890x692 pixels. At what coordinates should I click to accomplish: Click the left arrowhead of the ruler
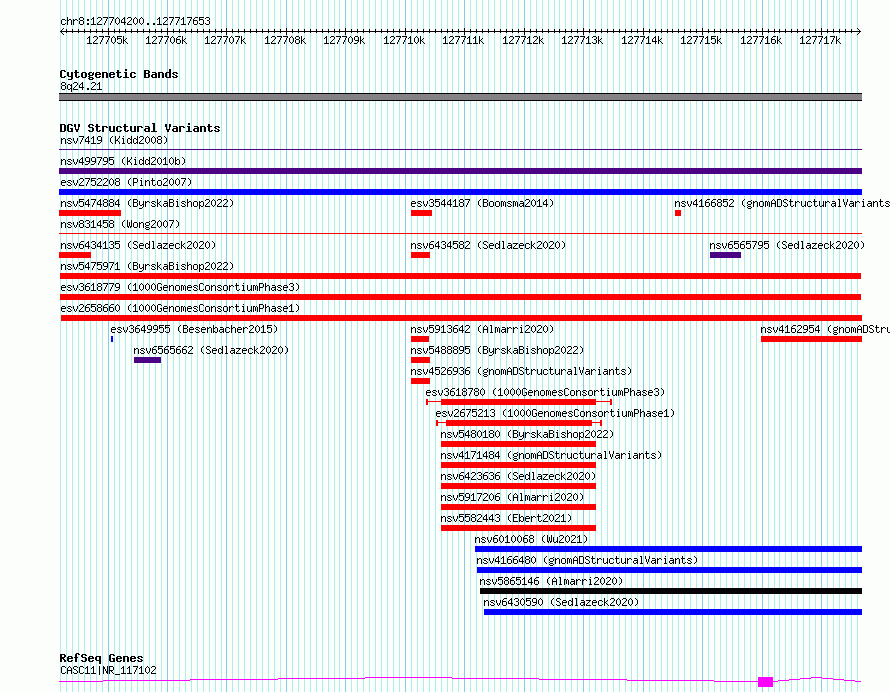[x=62, y=32]
